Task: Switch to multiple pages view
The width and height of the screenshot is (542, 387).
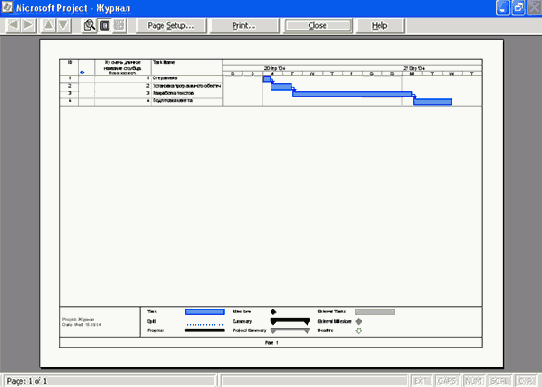Action: pos(119,26)
